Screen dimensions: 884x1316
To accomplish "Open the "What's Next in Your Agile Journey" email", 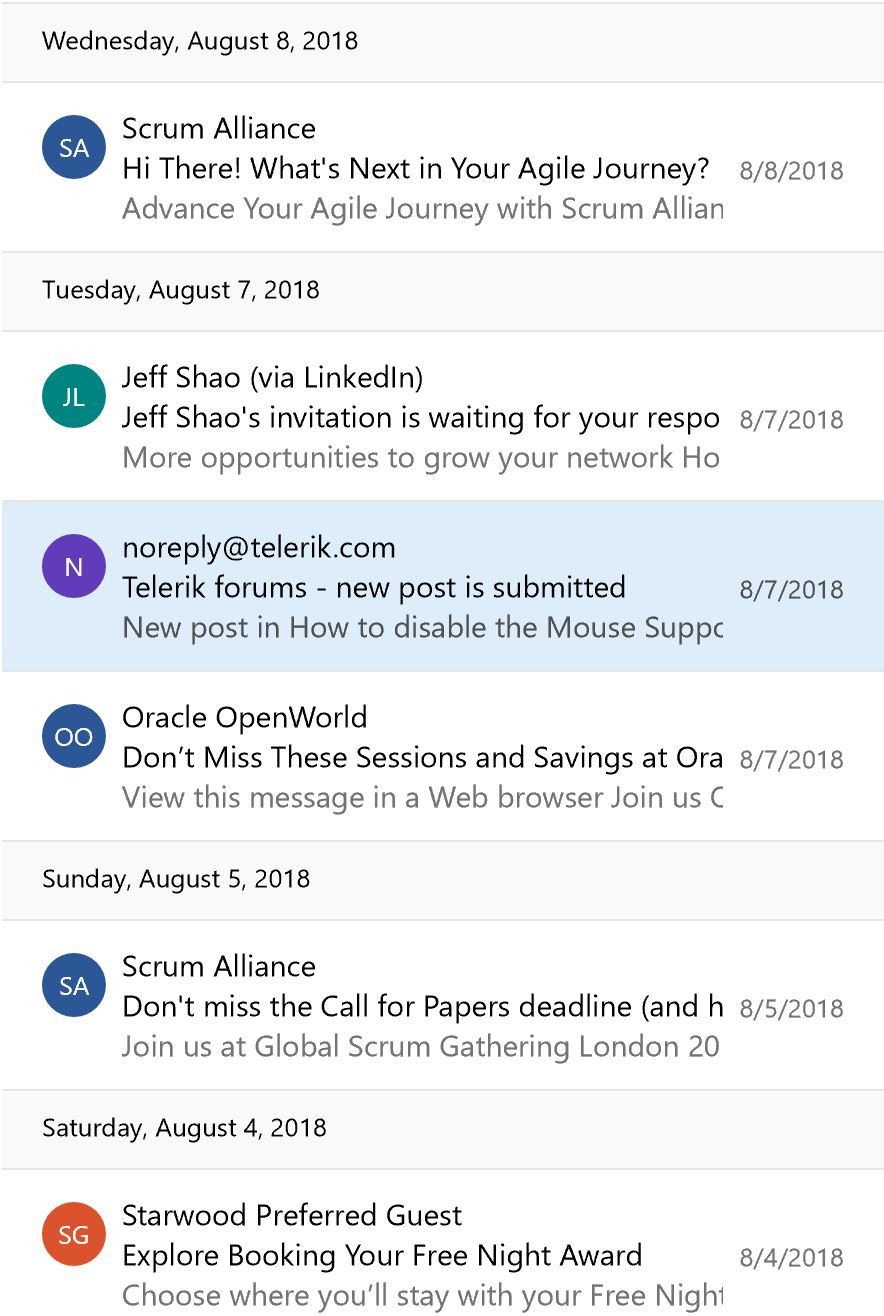I will pyautogui.click(x=415, y=169).
